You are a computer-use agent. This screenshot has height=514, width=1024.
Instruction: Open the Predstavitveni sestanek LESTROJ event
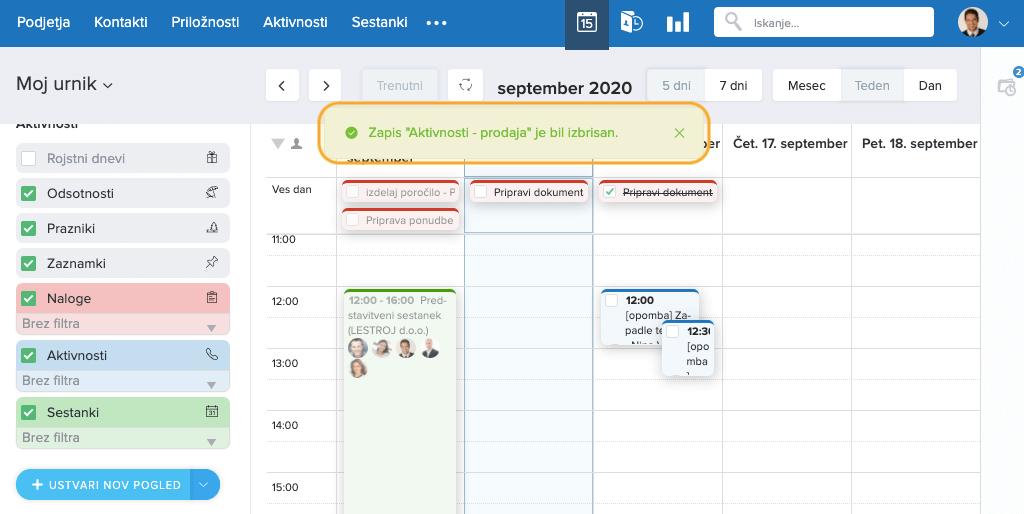pyautogui.click(x=399, y=401)
